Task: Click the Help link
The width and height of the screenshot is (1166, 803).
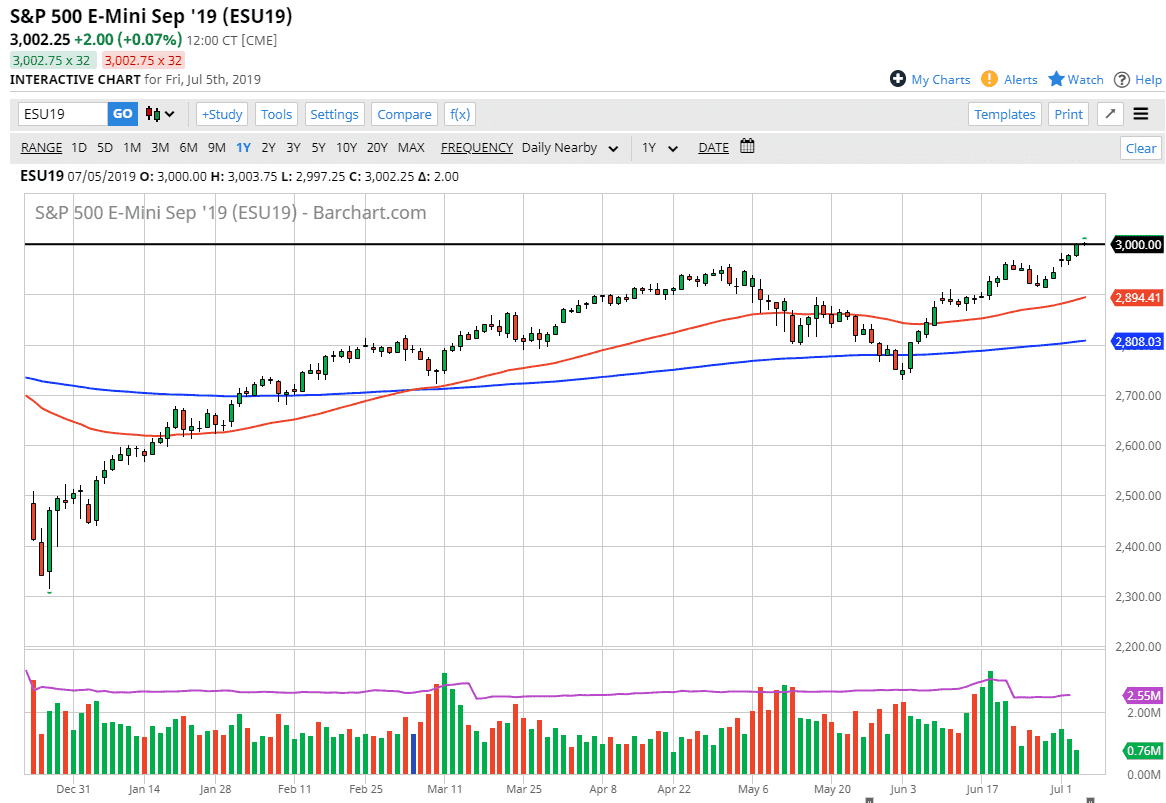Action: pyautogui.click(x=1148, y=80)
